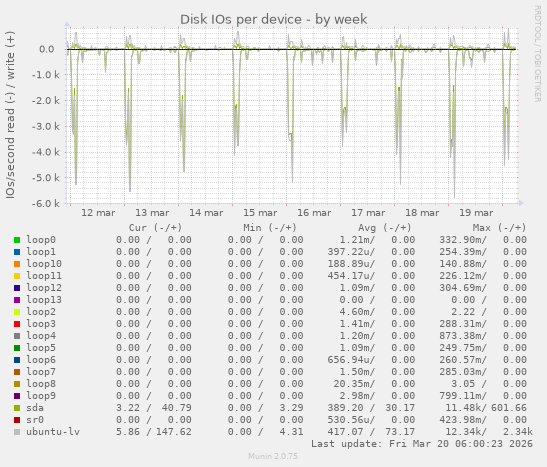Screen dimensions: 547x467
Task: Click the loop8 ochre legend swatch
Action: pyautogui.click(x=17, y=384)
